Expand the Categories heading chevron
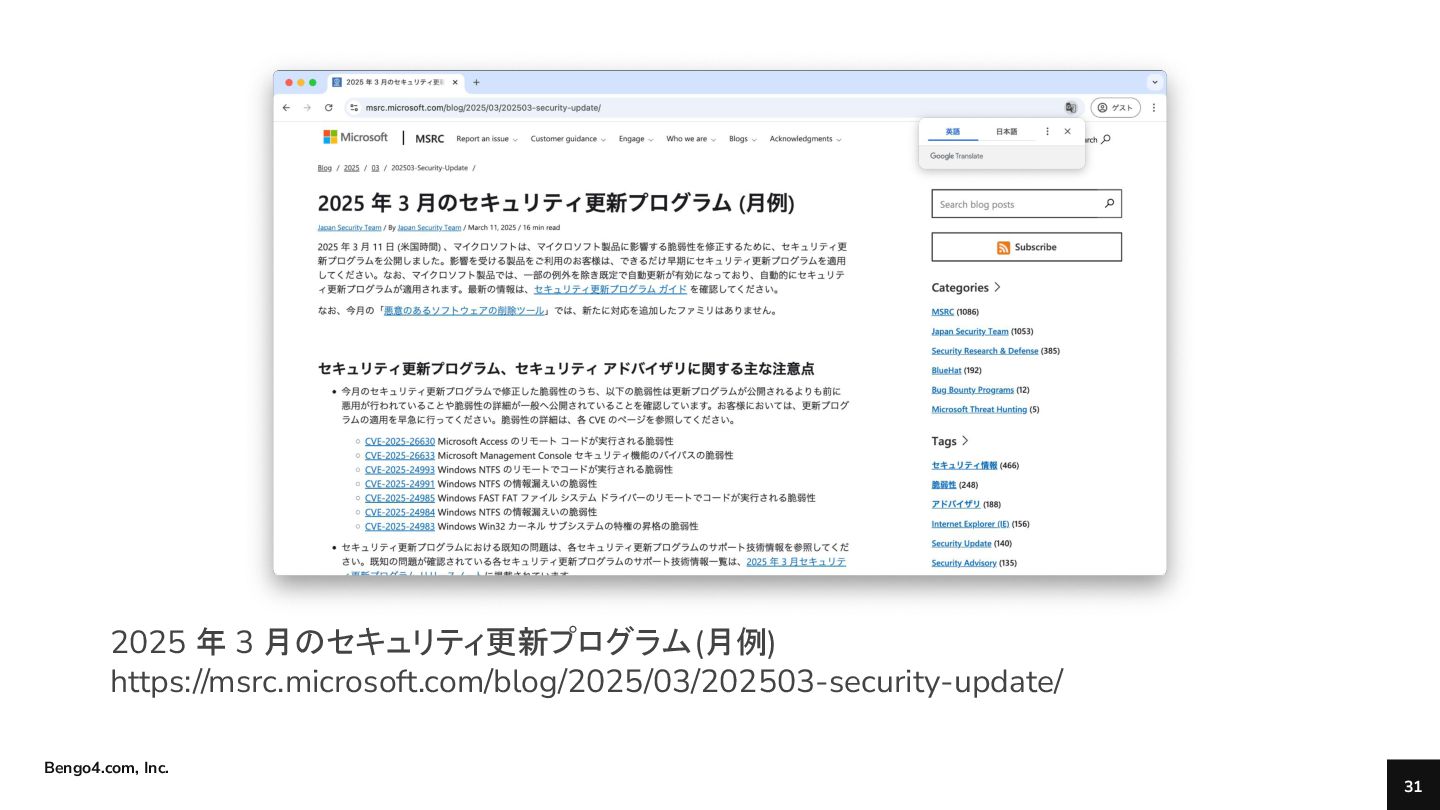Screen dimensions: 1440x810 (x=997, y=288)
